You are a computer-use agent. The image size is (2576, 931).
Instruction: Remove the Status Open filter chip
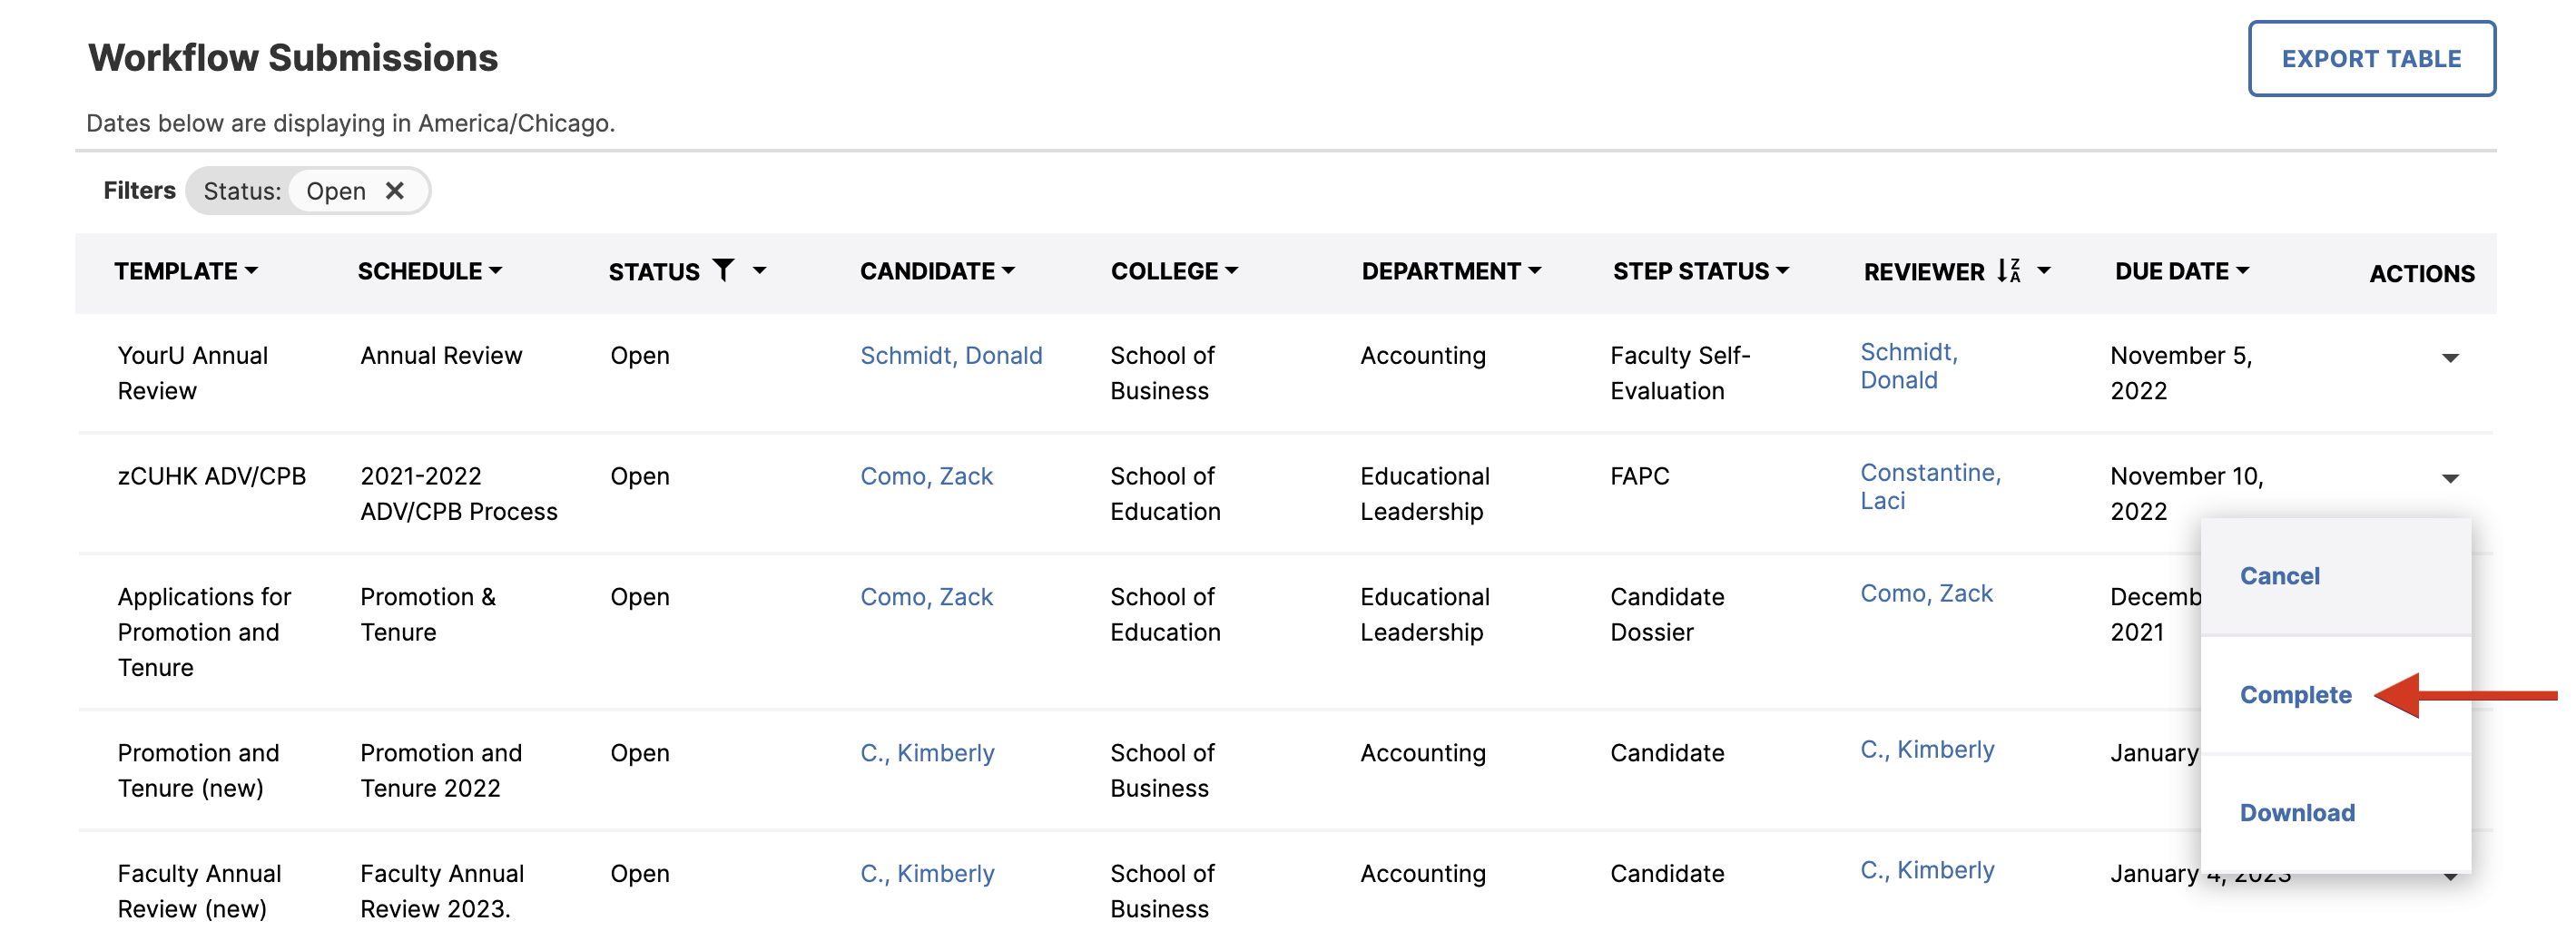[x=395, y=190]
